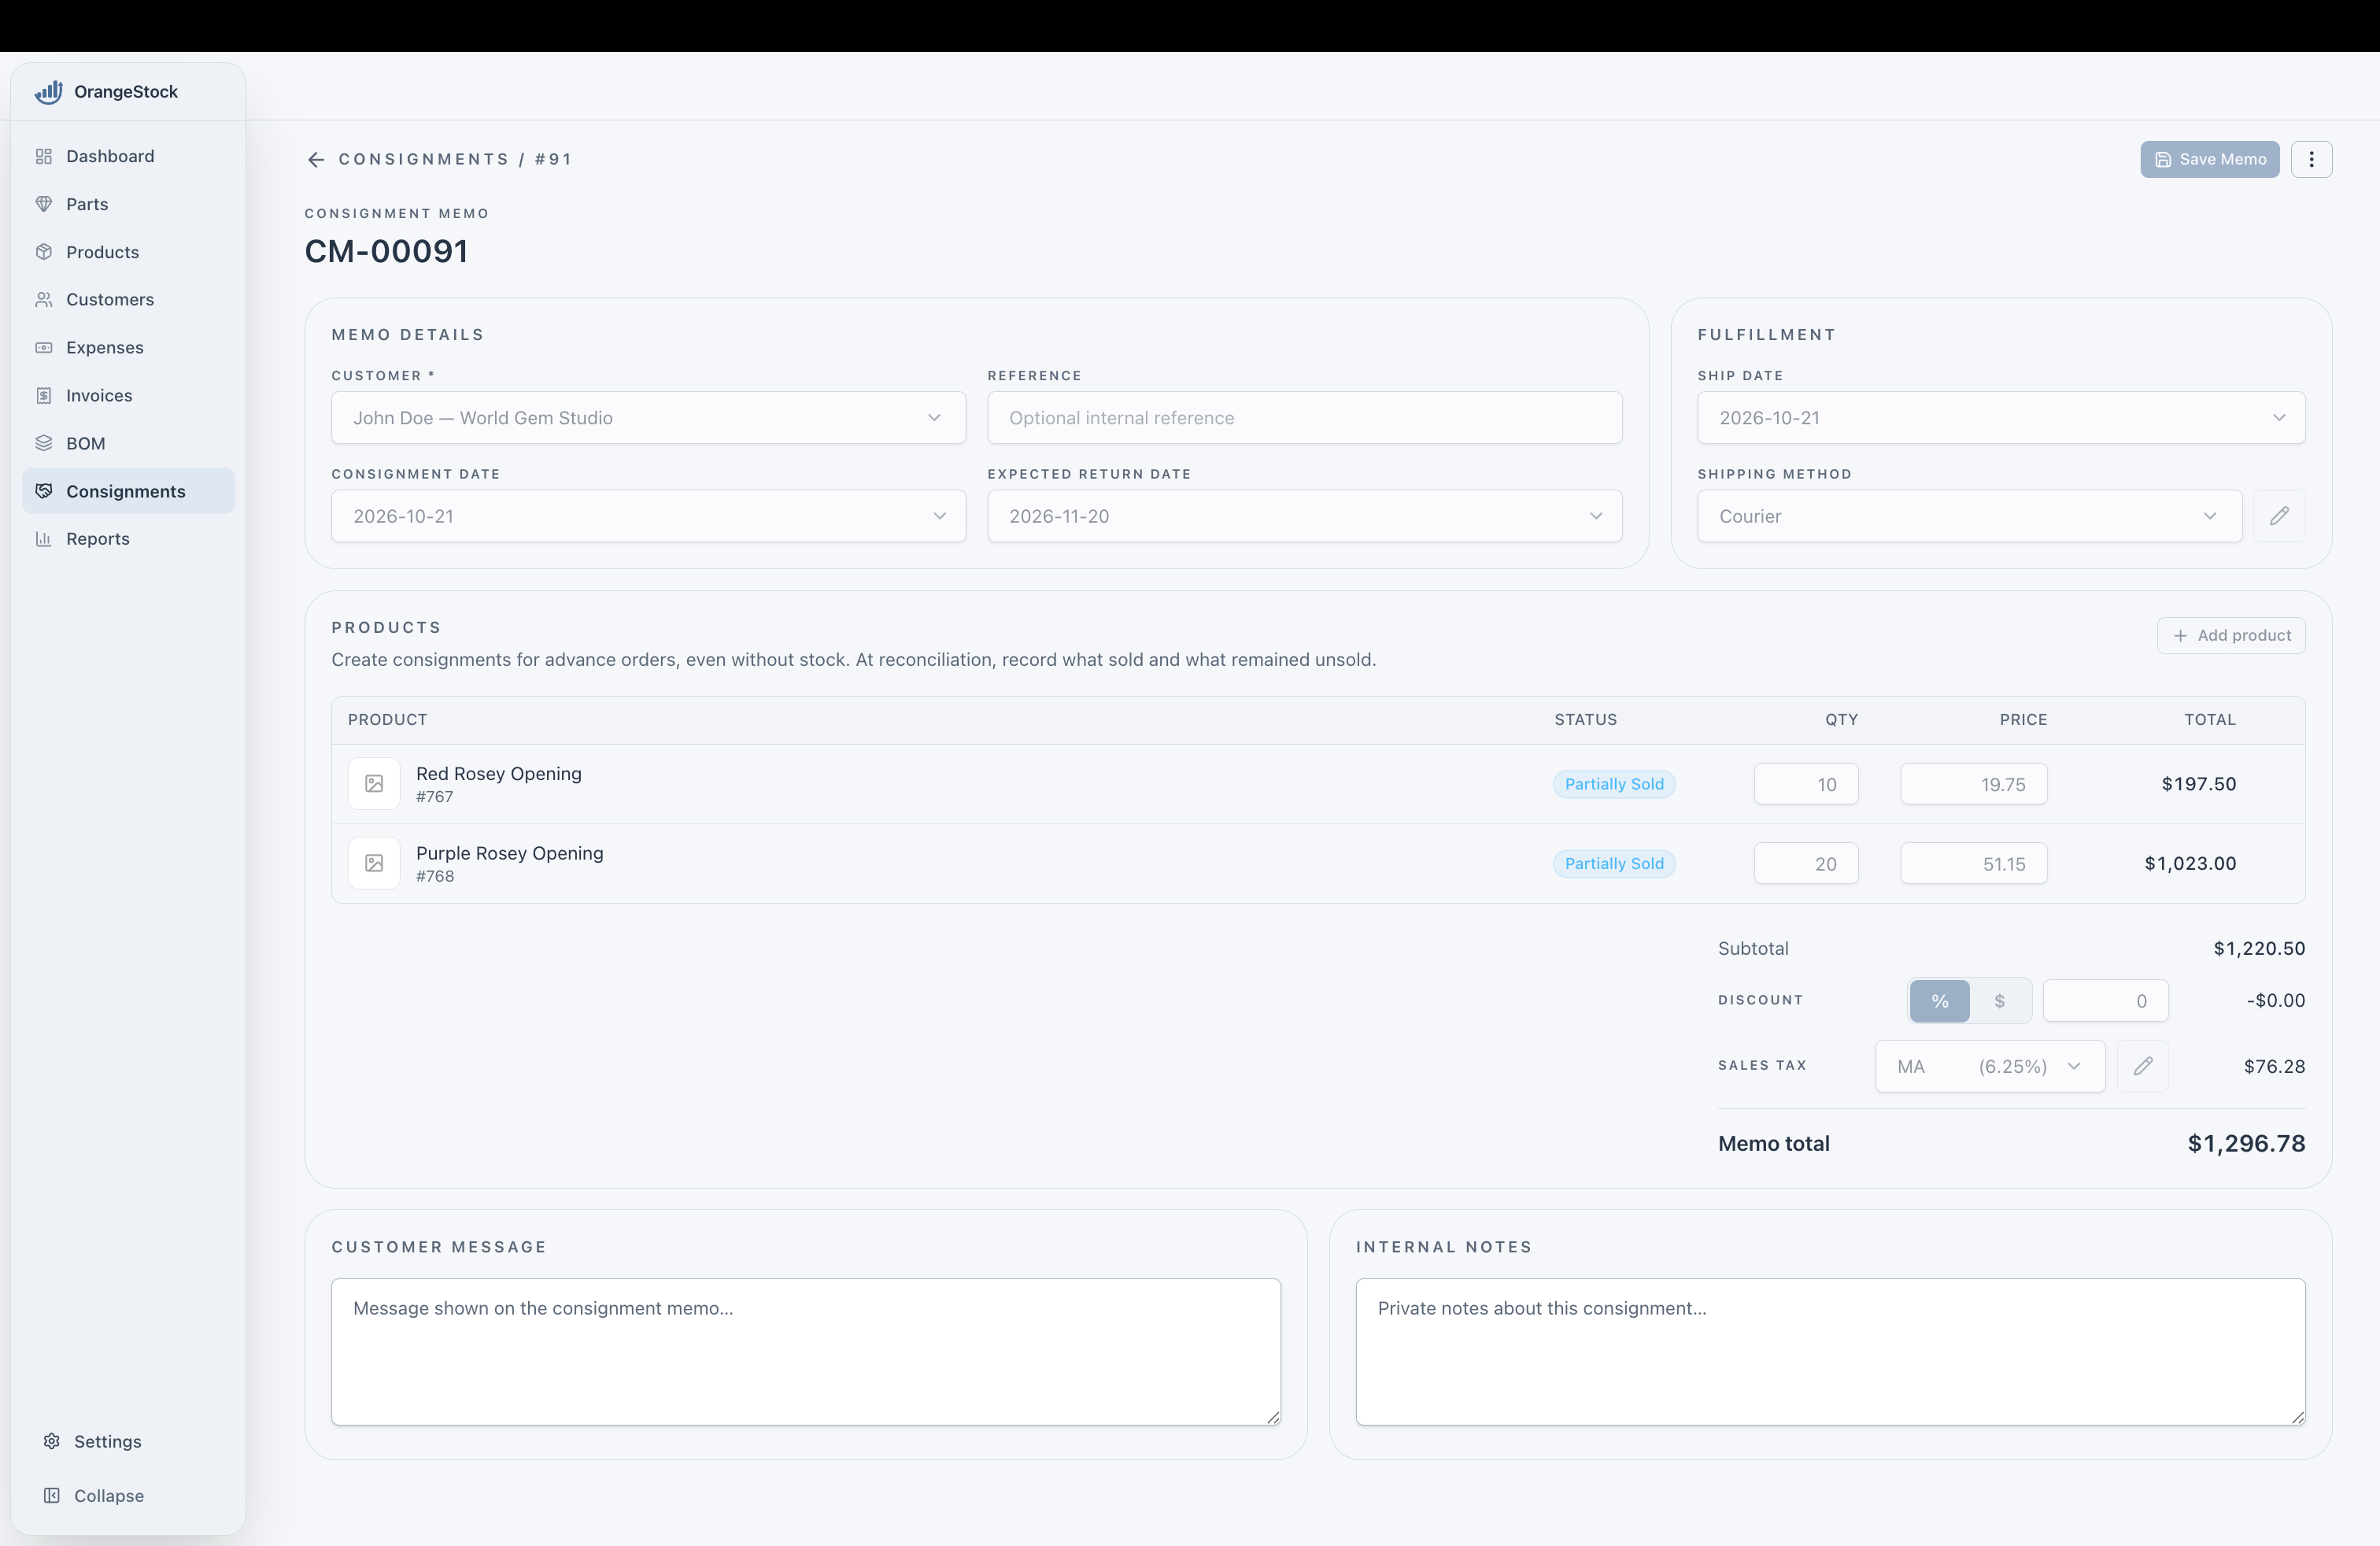The image size is (2380, 1546).
Task: Click the Parts gem icon in sidebar
Action: [44, 204]
